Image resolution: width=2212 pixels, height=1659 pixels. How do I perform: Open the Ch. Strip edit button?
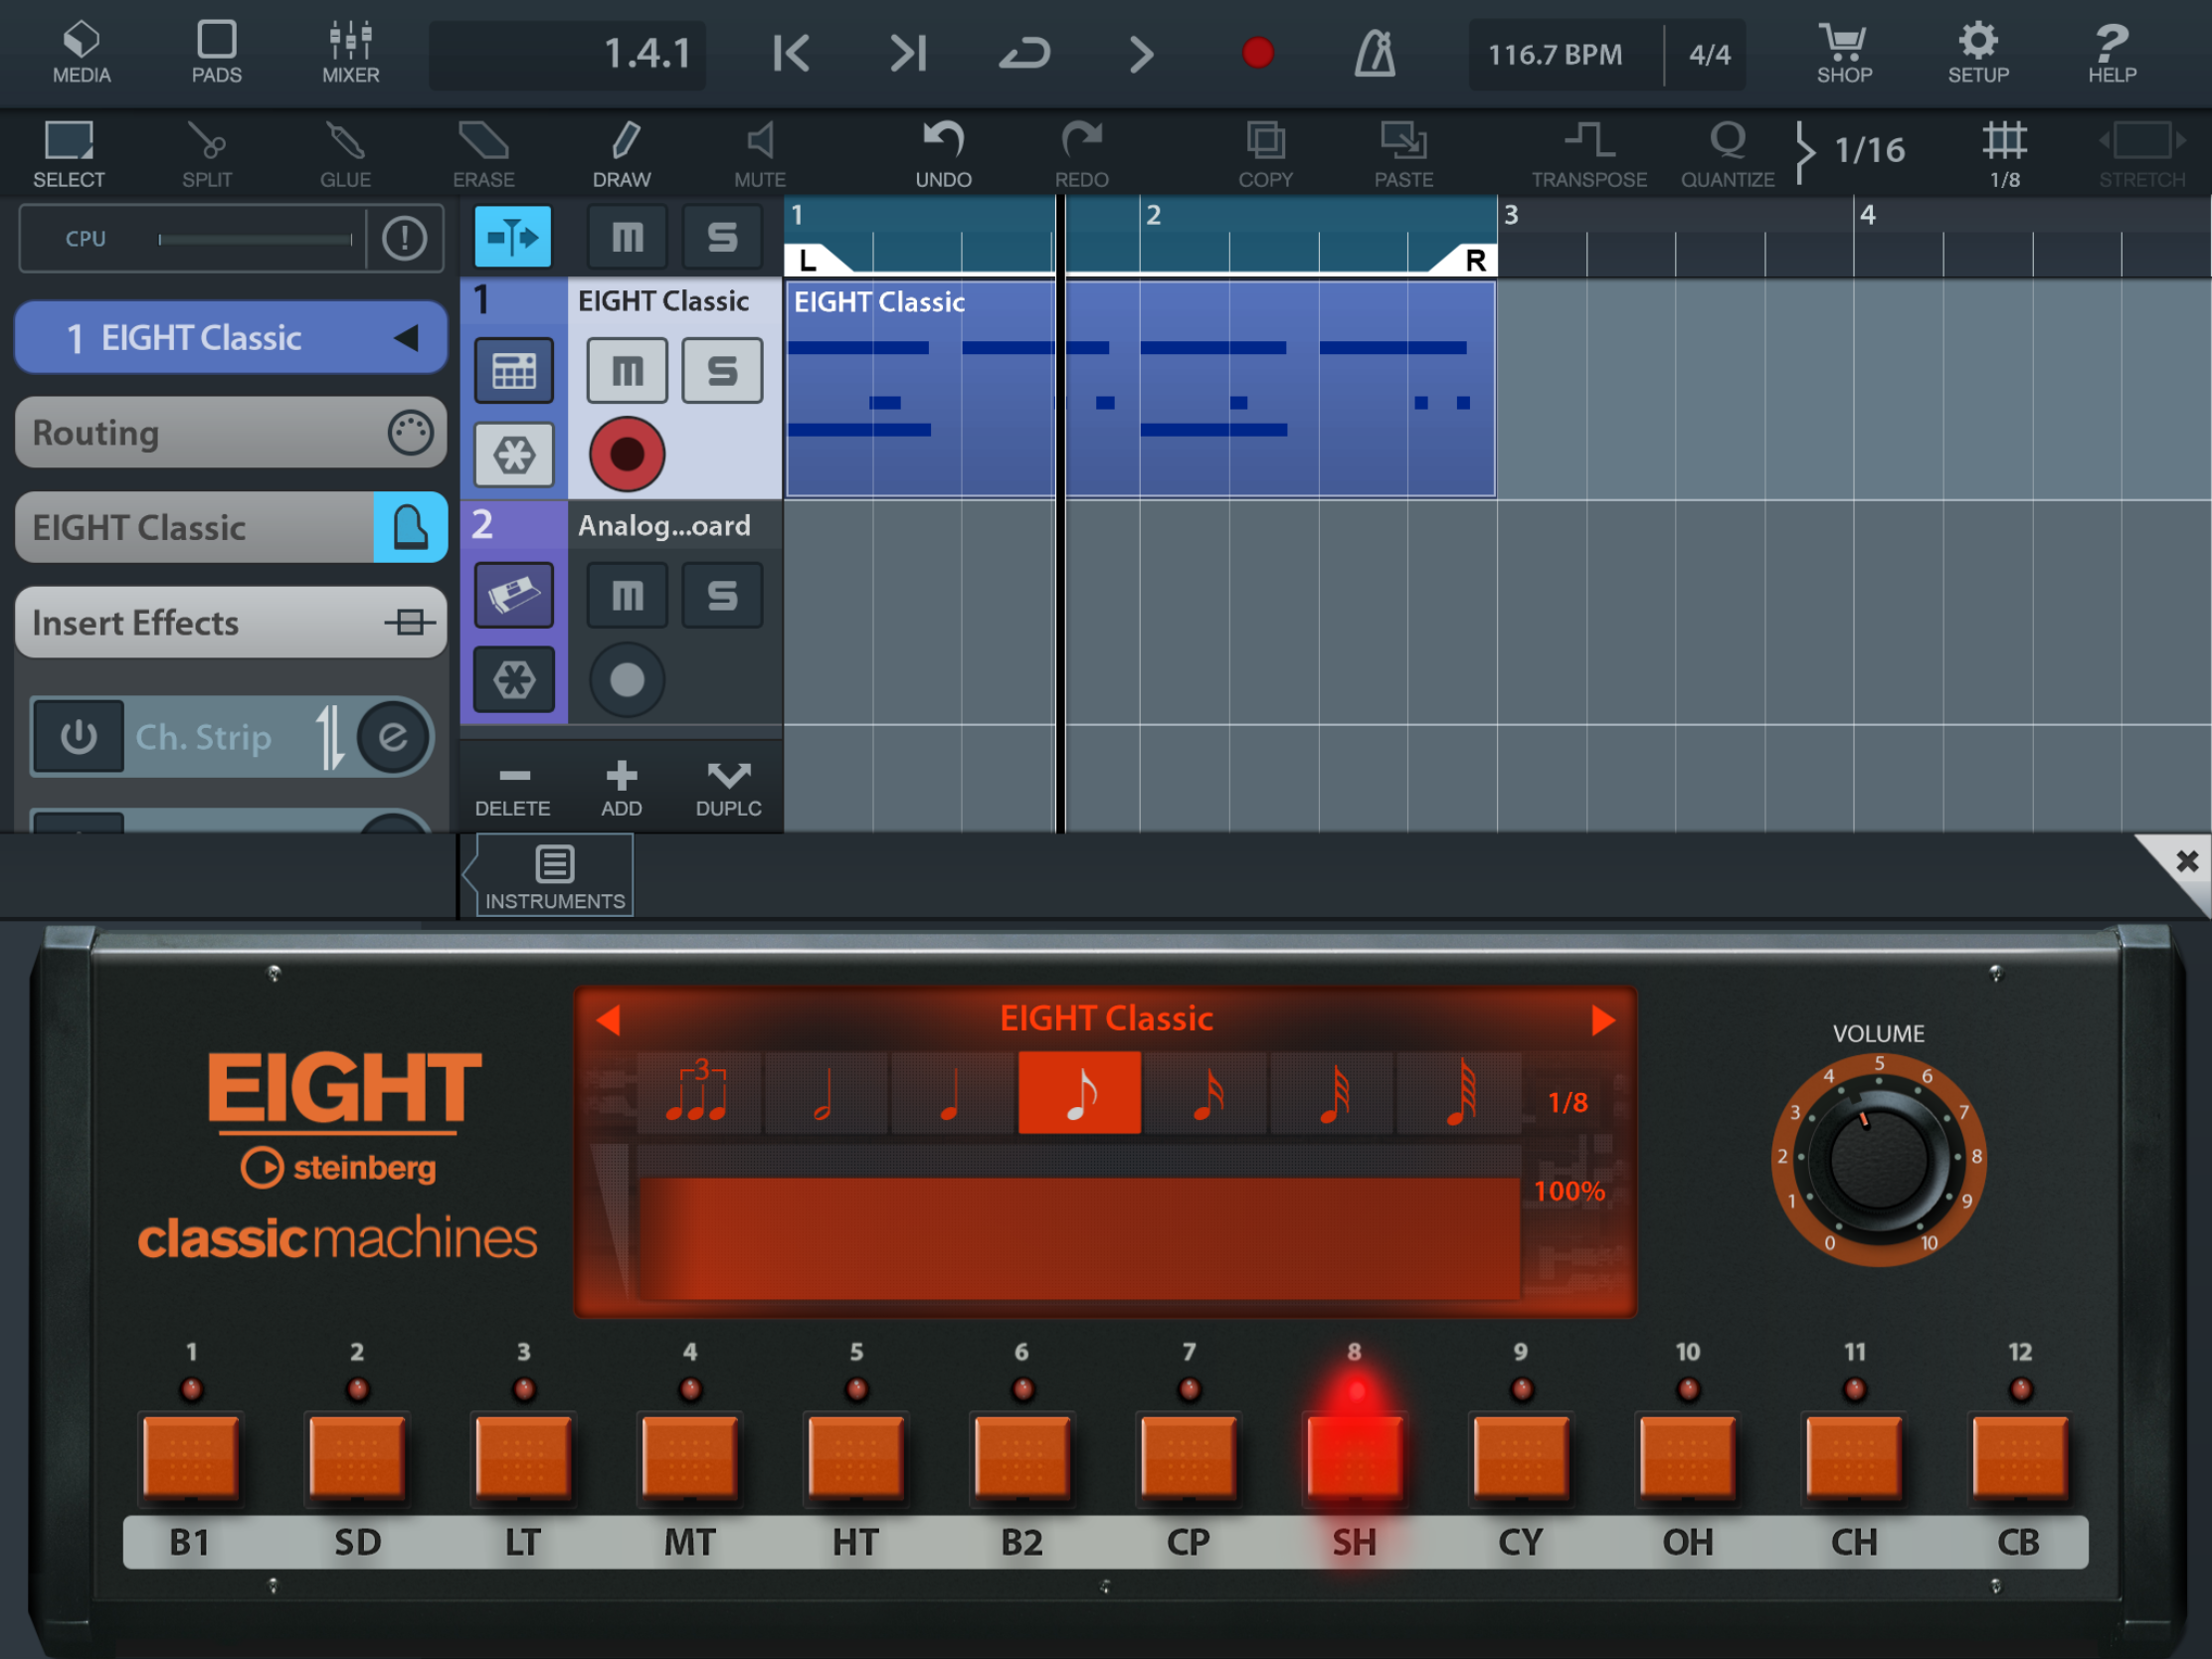click(x=393, y=737)
